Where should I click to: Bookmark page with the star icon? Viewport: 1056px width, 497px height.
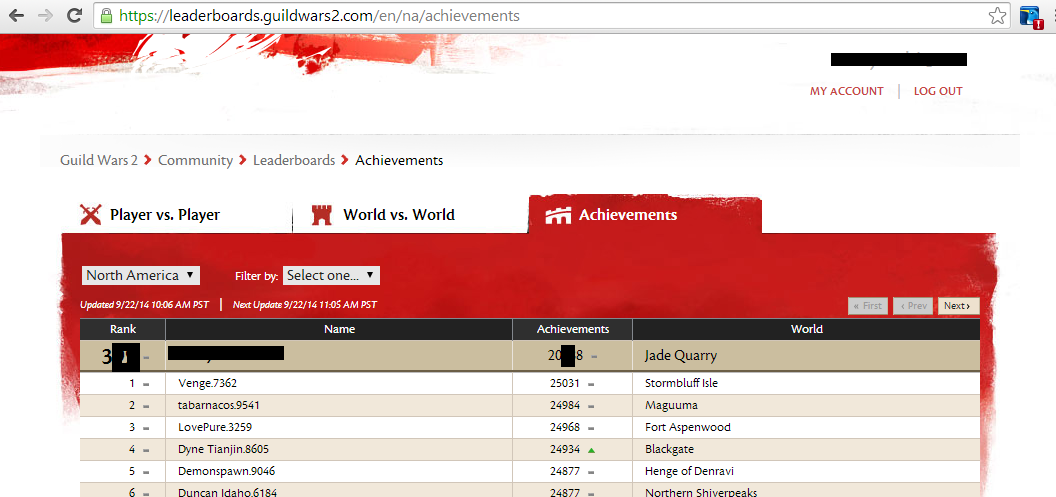997,16
